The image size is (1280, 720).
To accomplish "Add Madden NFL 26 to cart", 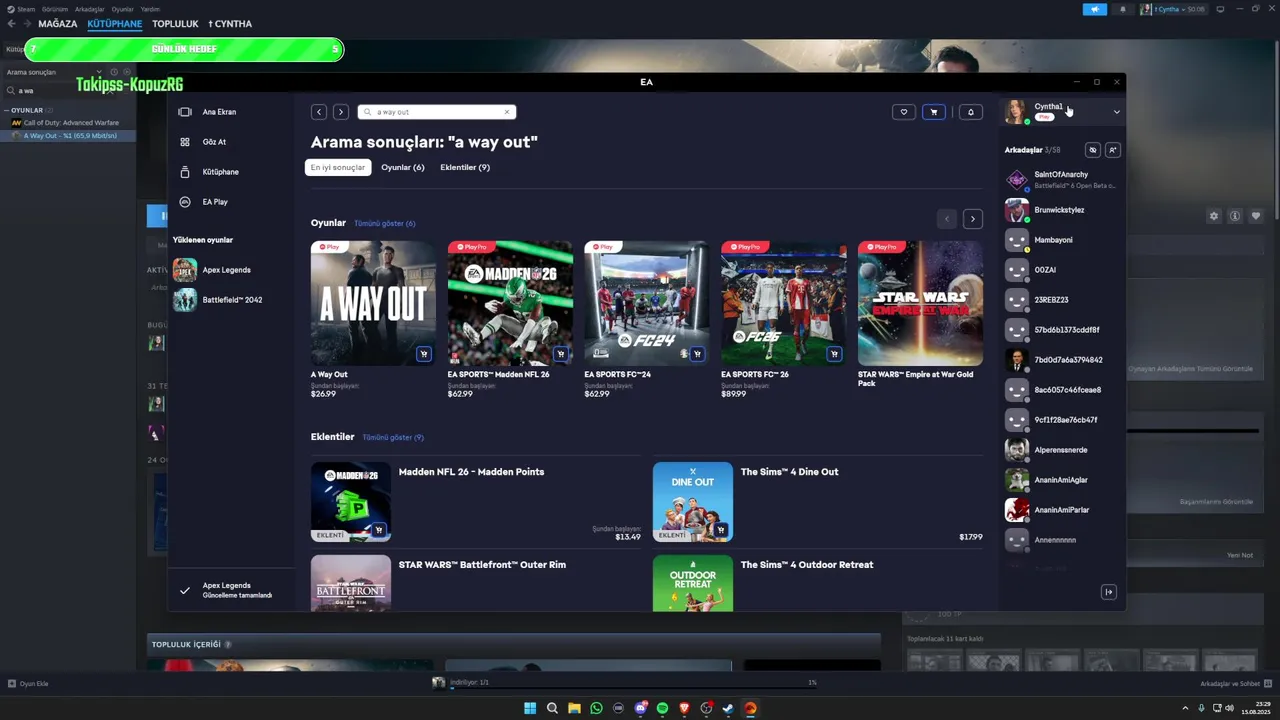I will point(561,354).
